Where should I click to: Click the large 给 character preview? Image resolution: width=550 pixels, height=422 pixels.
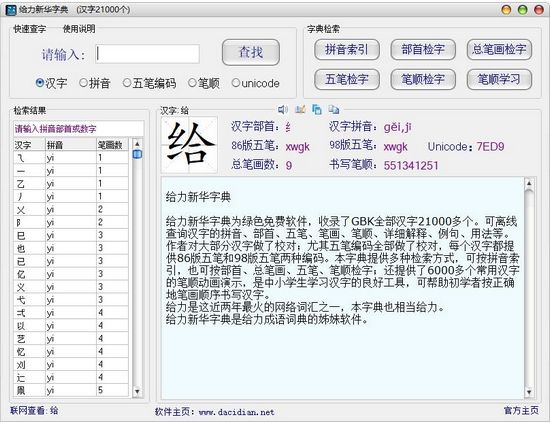pos(189,145)
